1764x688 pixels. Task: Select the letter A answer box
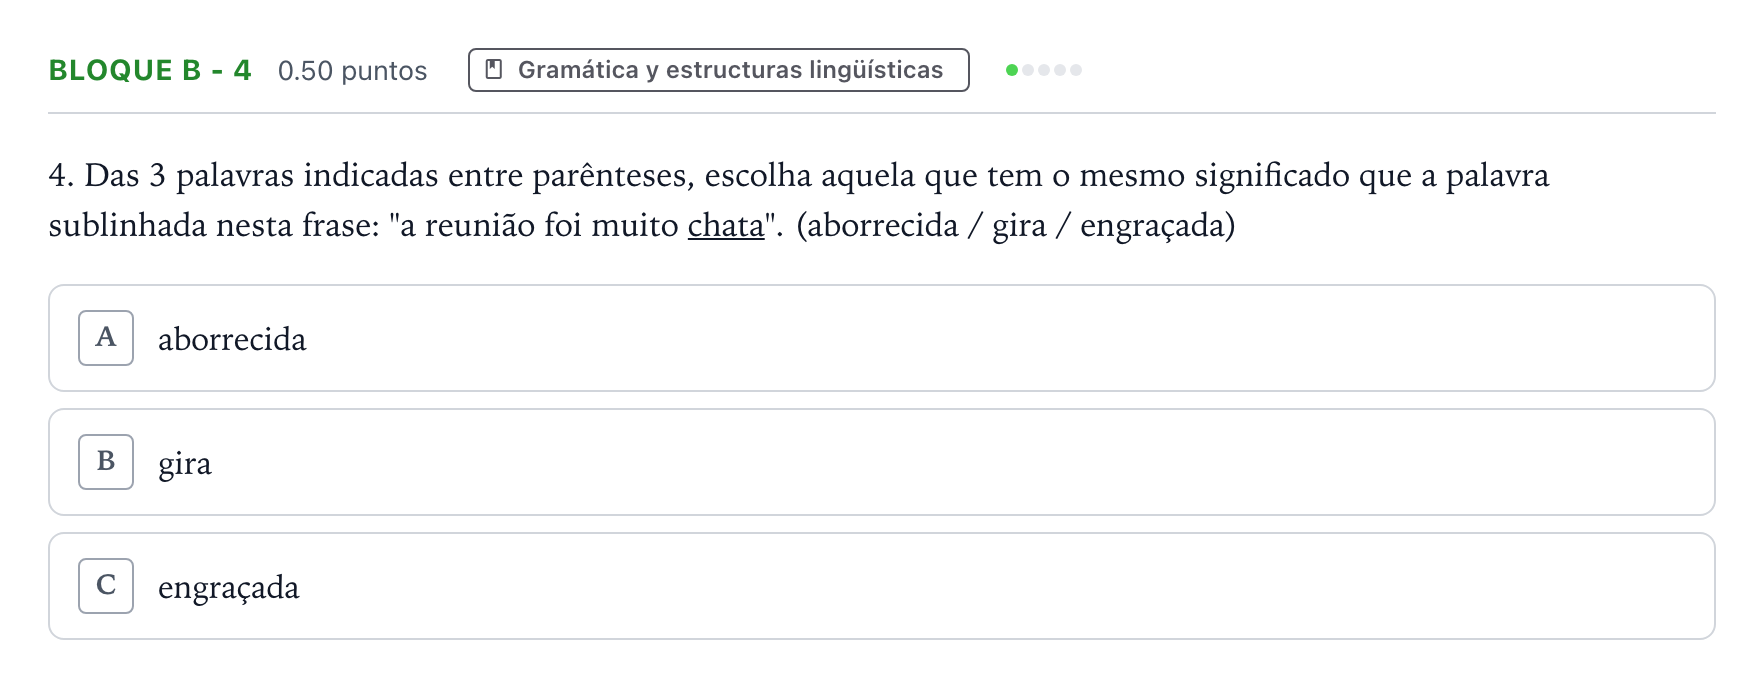coord(106,338)
